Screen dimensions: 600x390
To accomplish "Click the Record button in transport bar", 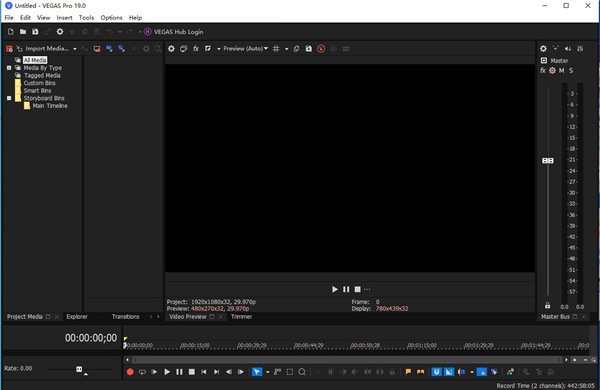I will (130, 372).
